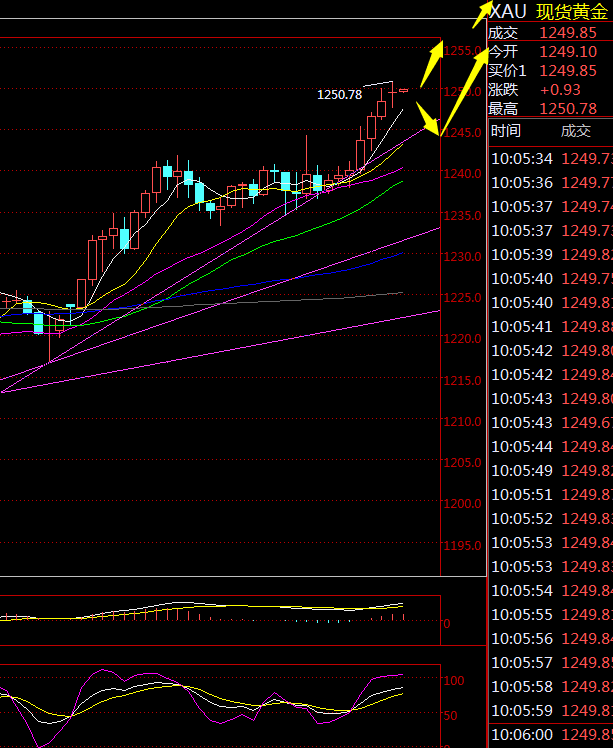Viewport: 613px width, 748px height.
Task: Click the latest small candlestick on chart
Action: [x=404, y=90]
